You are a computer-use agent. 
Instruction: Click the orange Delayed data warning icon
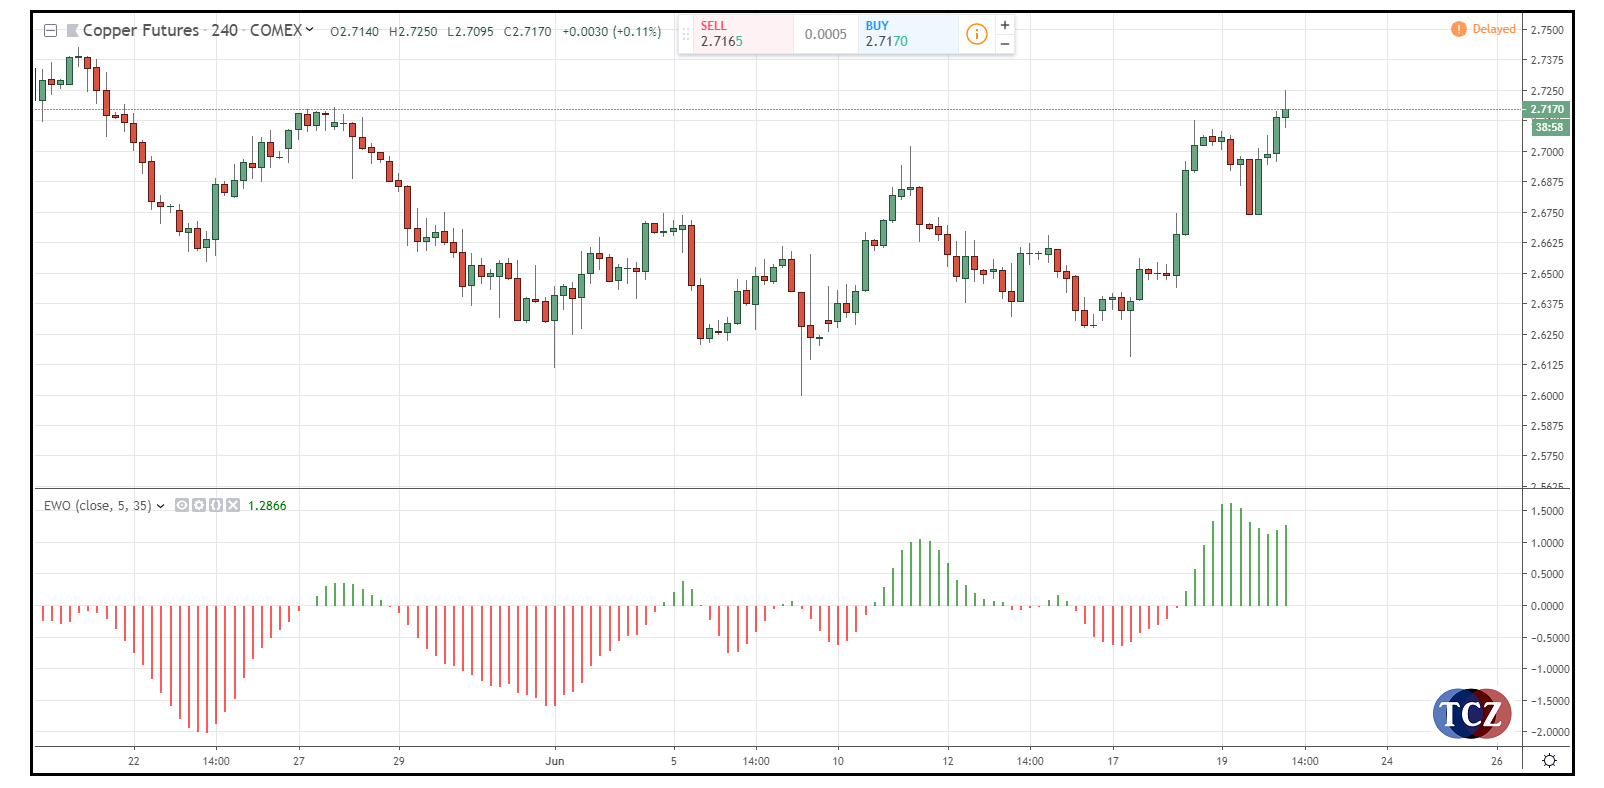click(1458, 29)
